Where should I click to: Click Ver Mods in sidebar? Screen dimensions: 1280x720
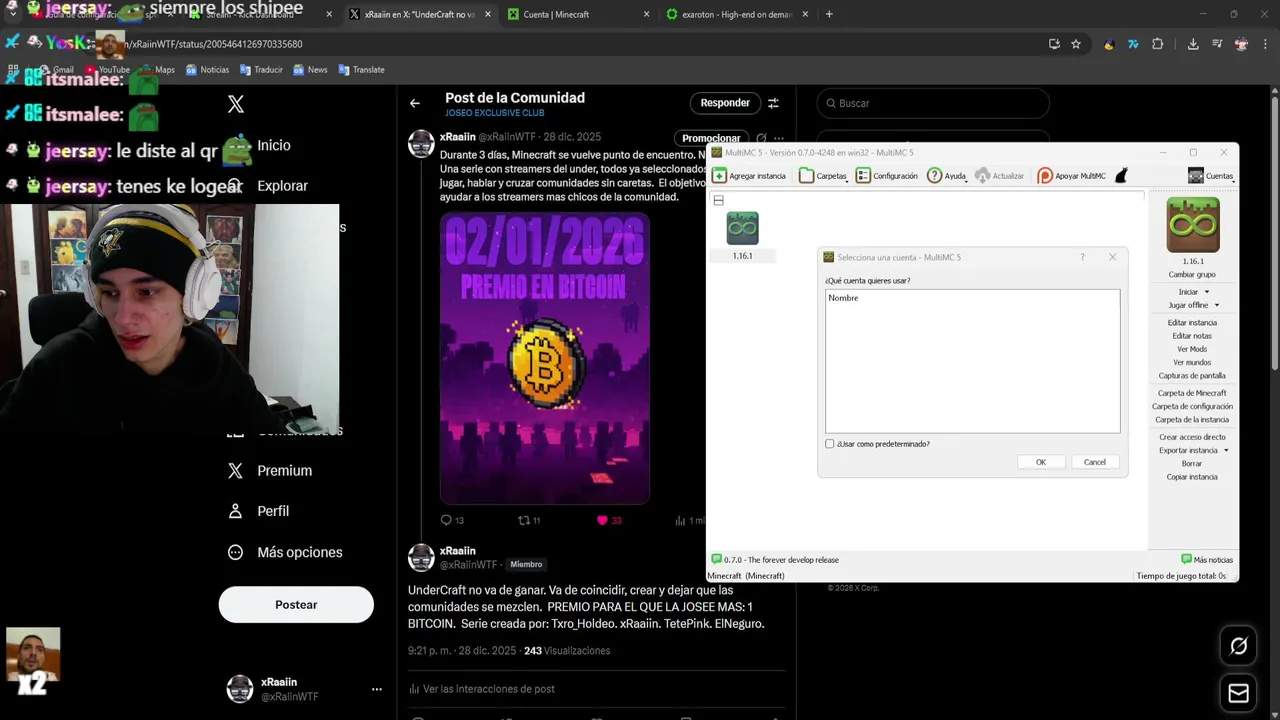point(1192,349)
